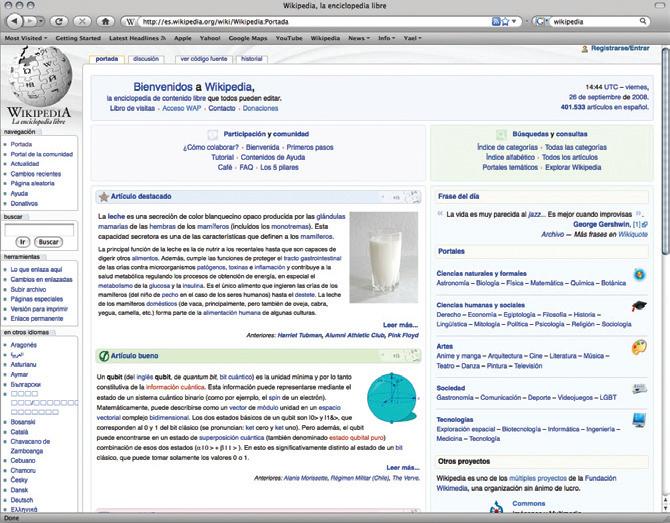The image size is (670, 523).
Task: Open the Tutorial link
Action: [x=222, y=157]
